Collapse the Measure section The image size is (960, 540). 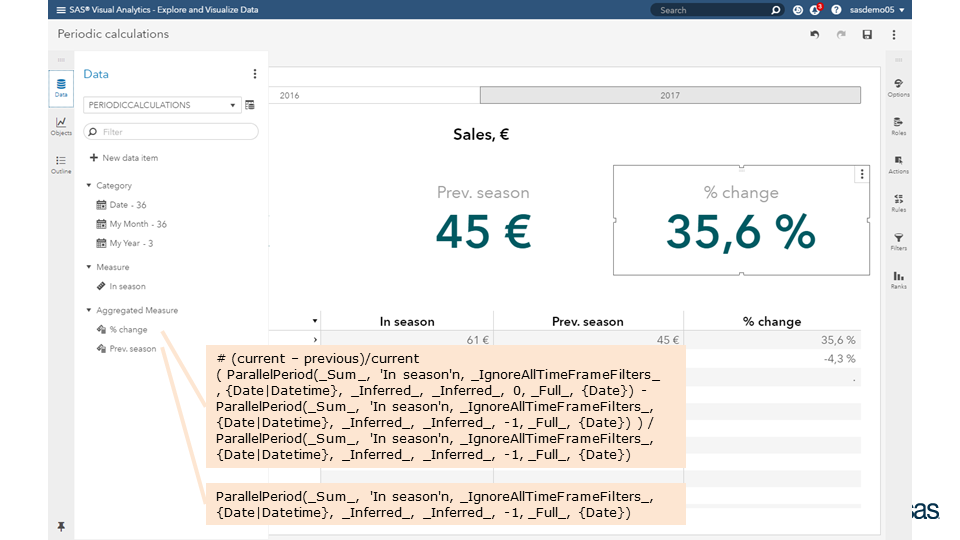[x=89, y=268]
